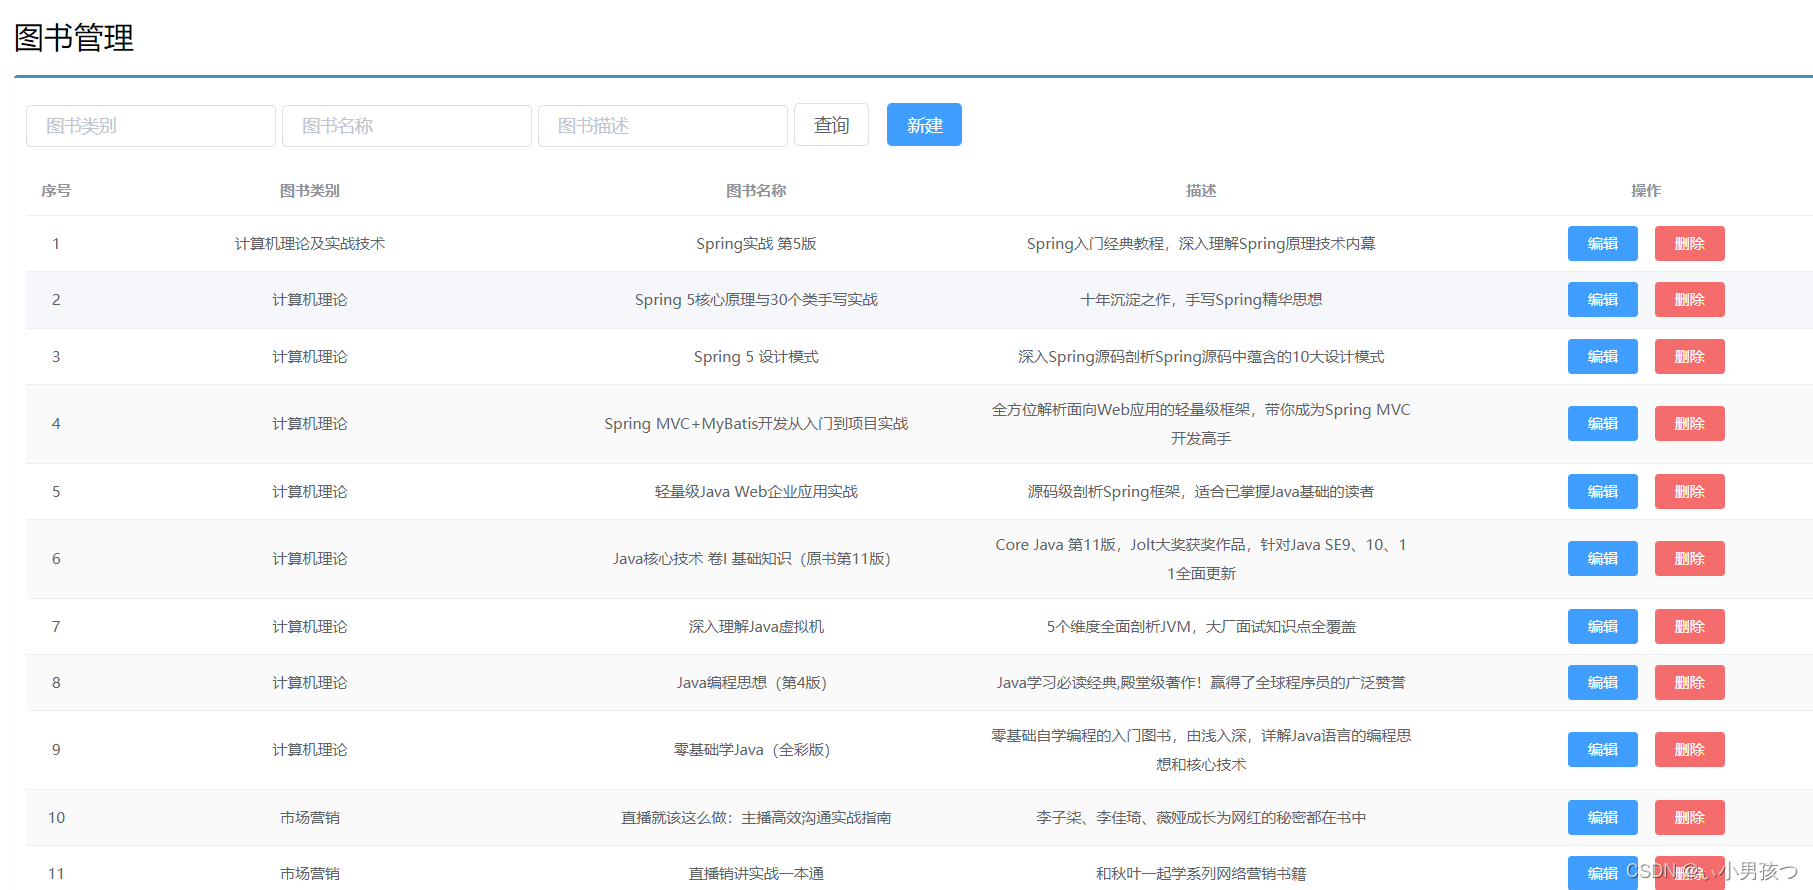Edit row 1 Spring实战 第5版

1602,244
